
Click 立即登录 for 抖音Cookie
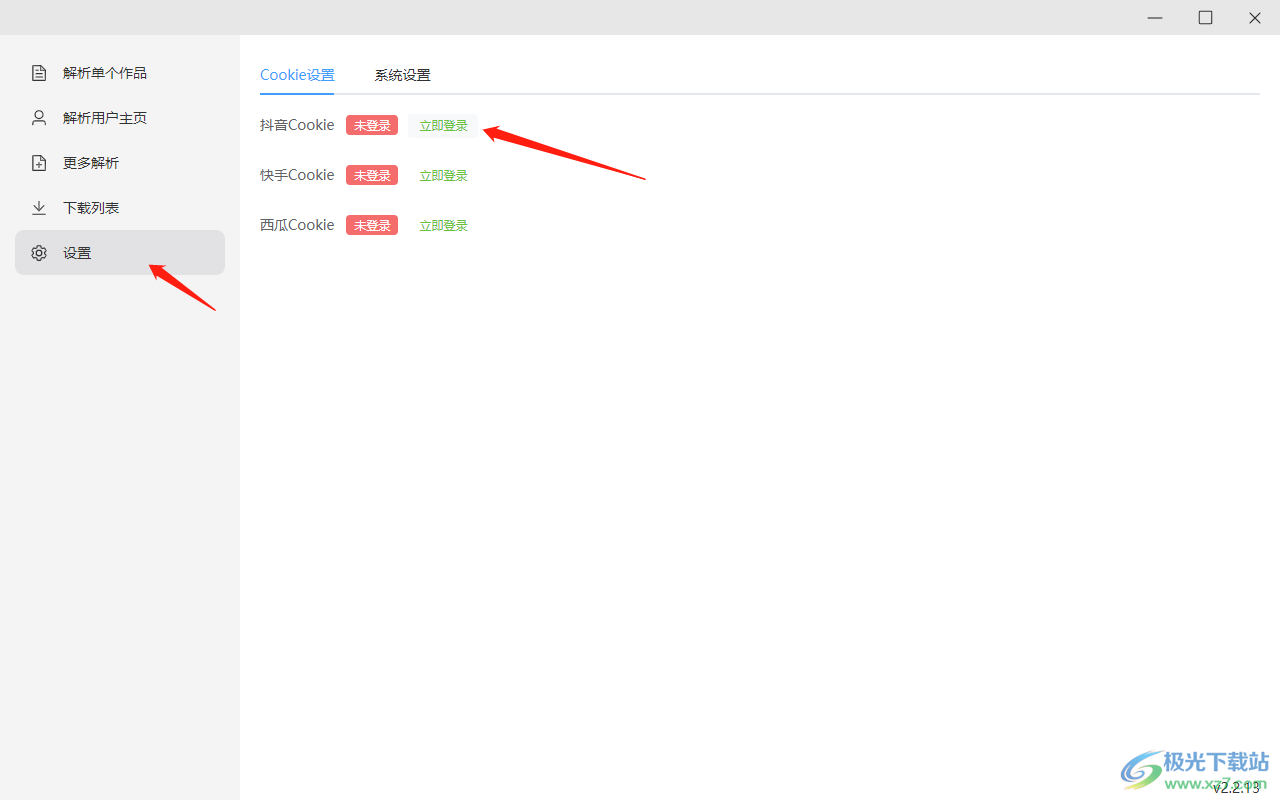443,126
